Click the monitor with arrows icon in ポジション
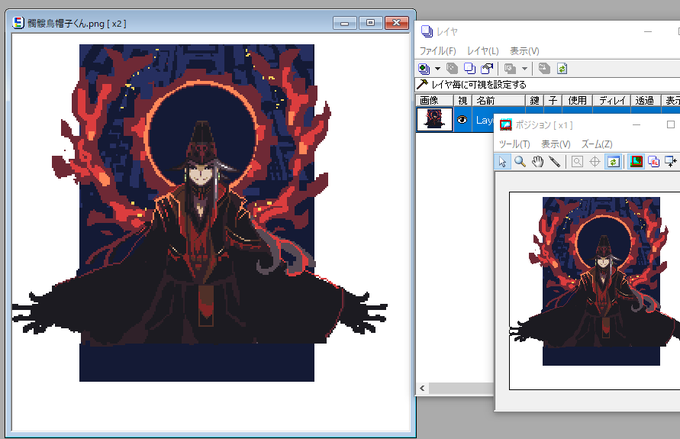Screen dimensions: 680x439 point(671,162)
